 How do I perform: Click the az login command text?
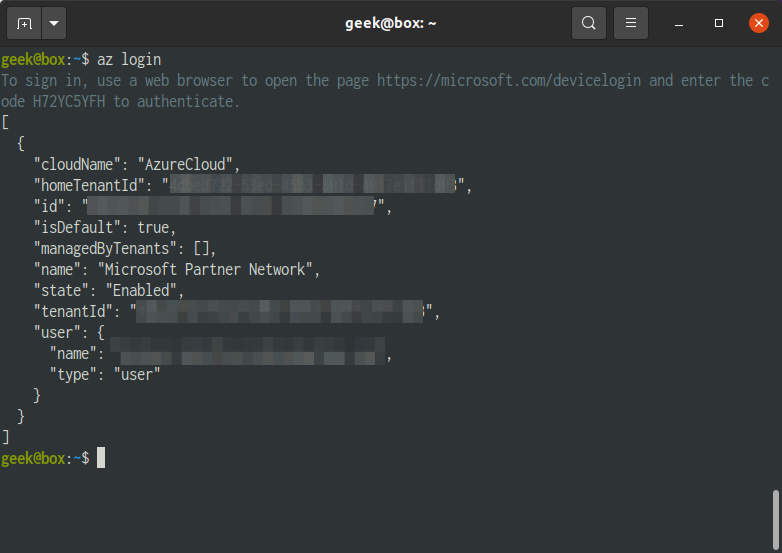(x=129, y=60)
